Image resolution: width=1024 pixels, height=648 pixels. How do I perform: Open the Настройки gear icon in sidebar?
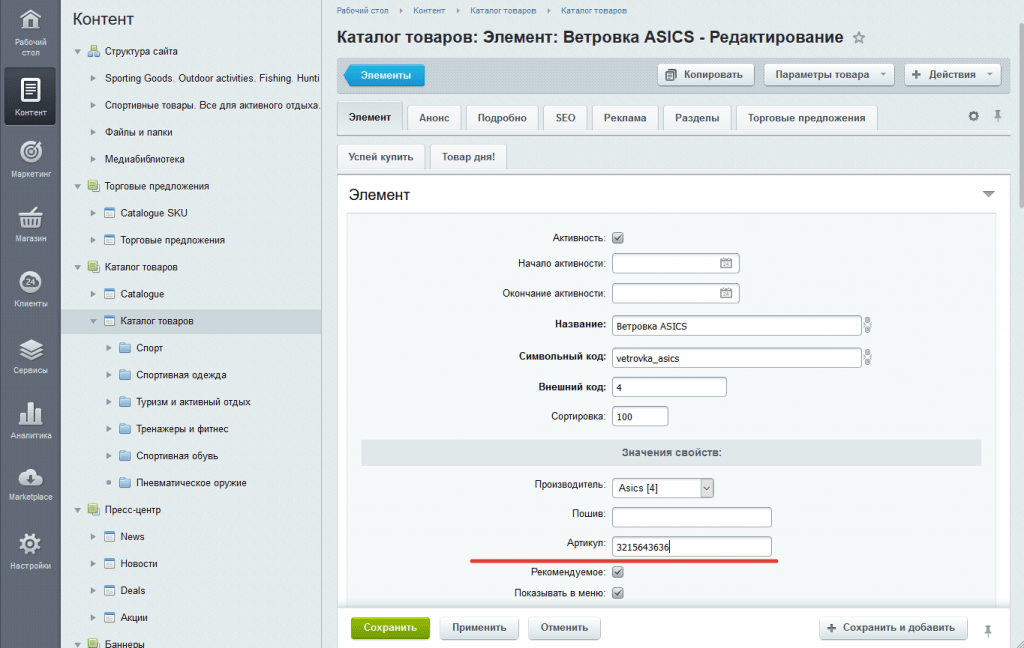pyautogui.click(x=30, y=543)
